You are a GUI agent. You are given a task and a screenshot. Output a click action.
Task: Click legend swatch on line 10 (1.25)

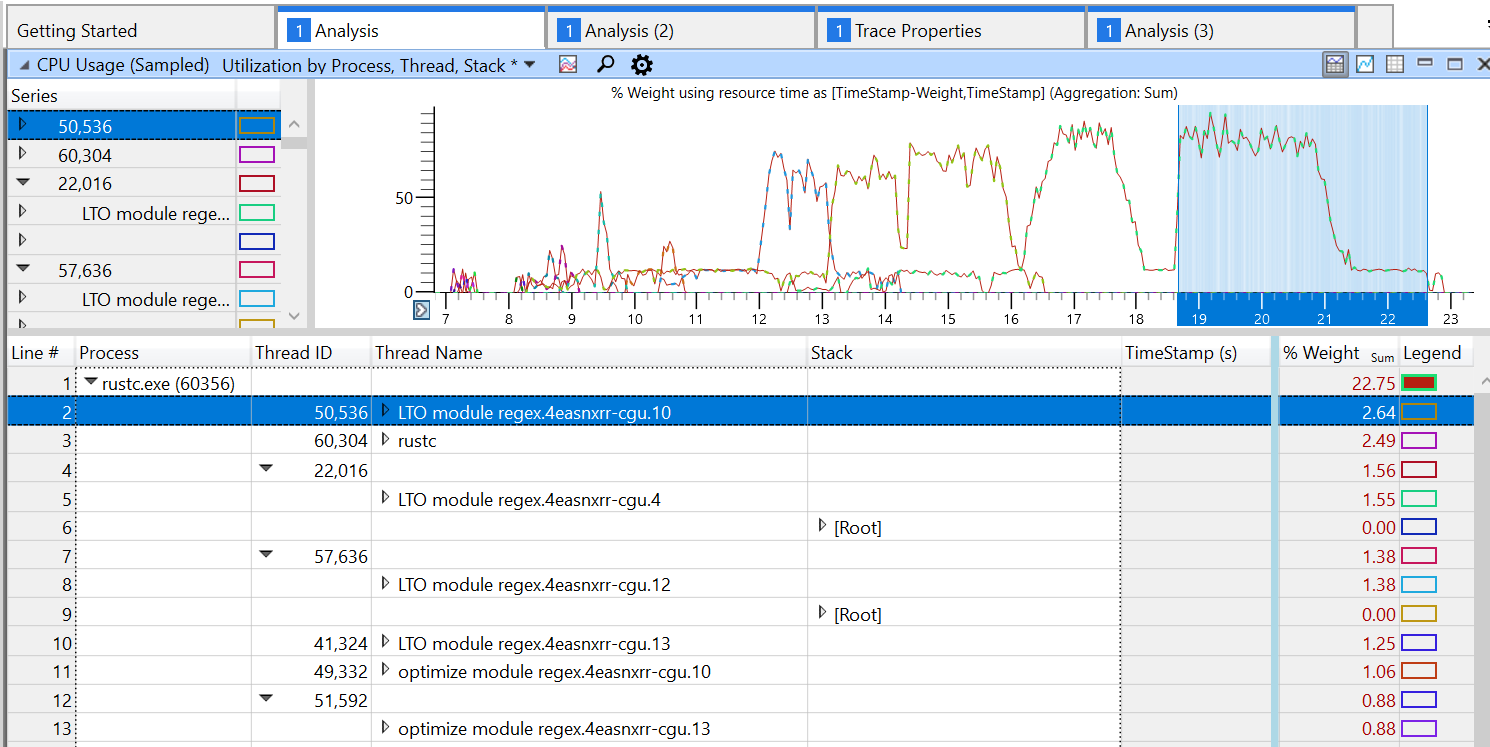(1419, 643)
